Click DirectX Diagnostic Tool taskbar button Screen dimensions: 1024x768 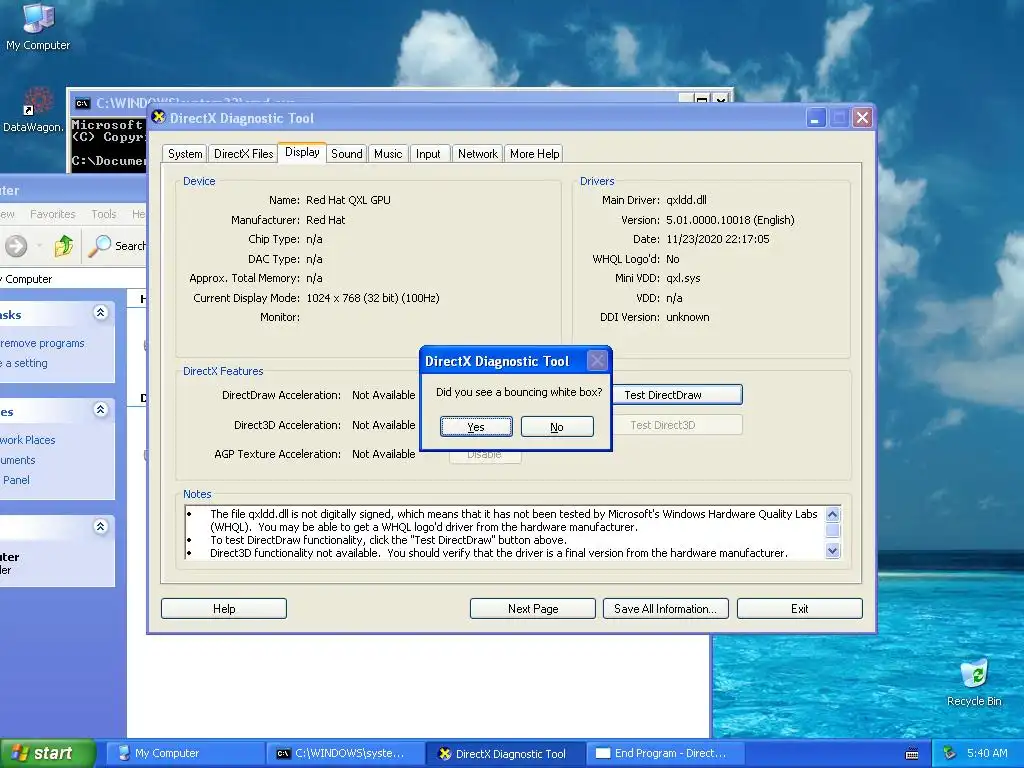click(506, 754)
